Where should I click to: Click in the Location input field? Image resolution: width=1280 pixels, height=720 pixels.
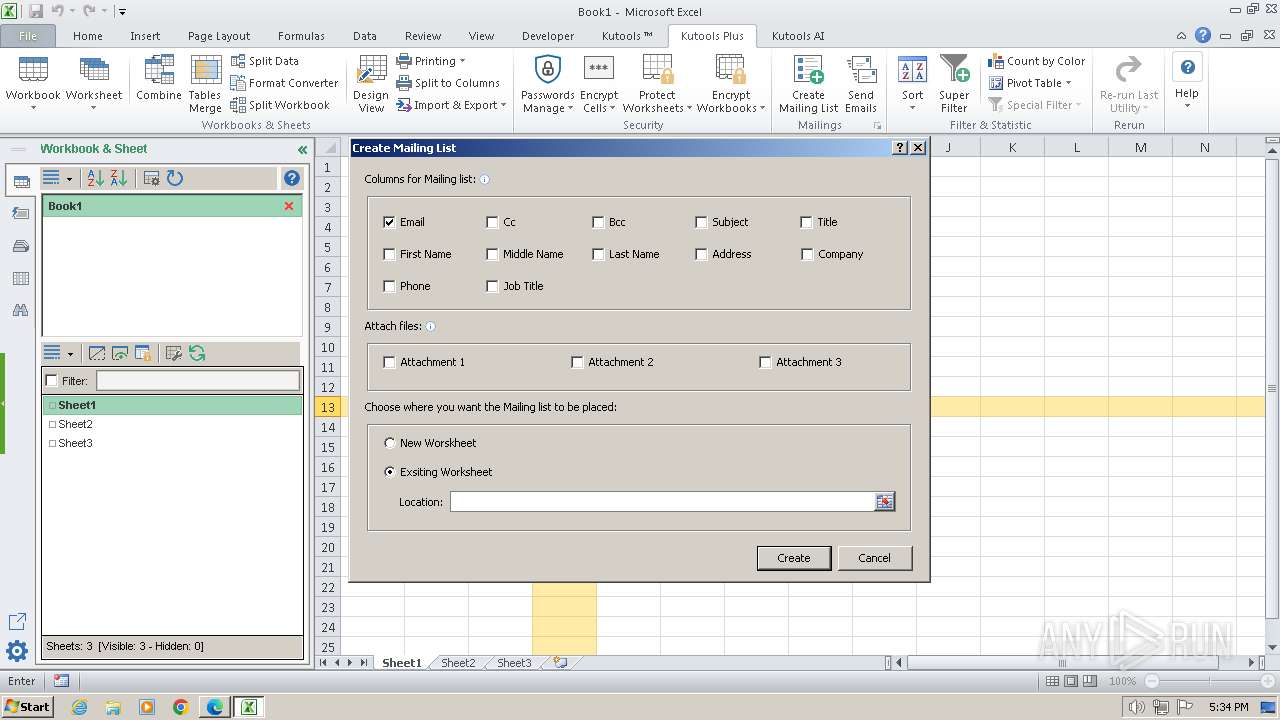[x=662, y=502]
